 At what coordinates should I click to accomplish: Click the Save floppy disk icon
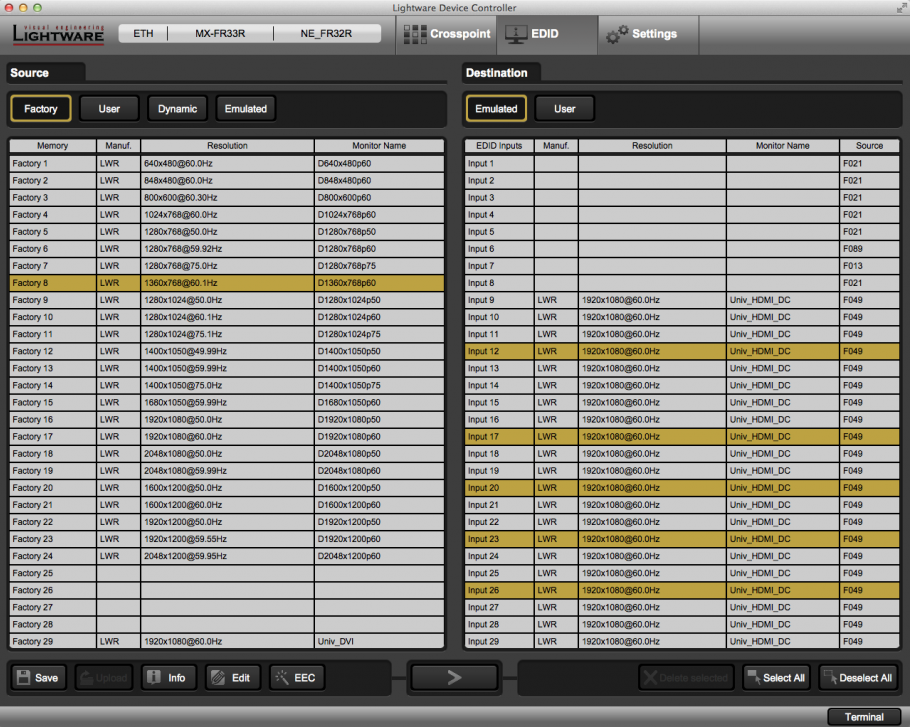point(37,678)
